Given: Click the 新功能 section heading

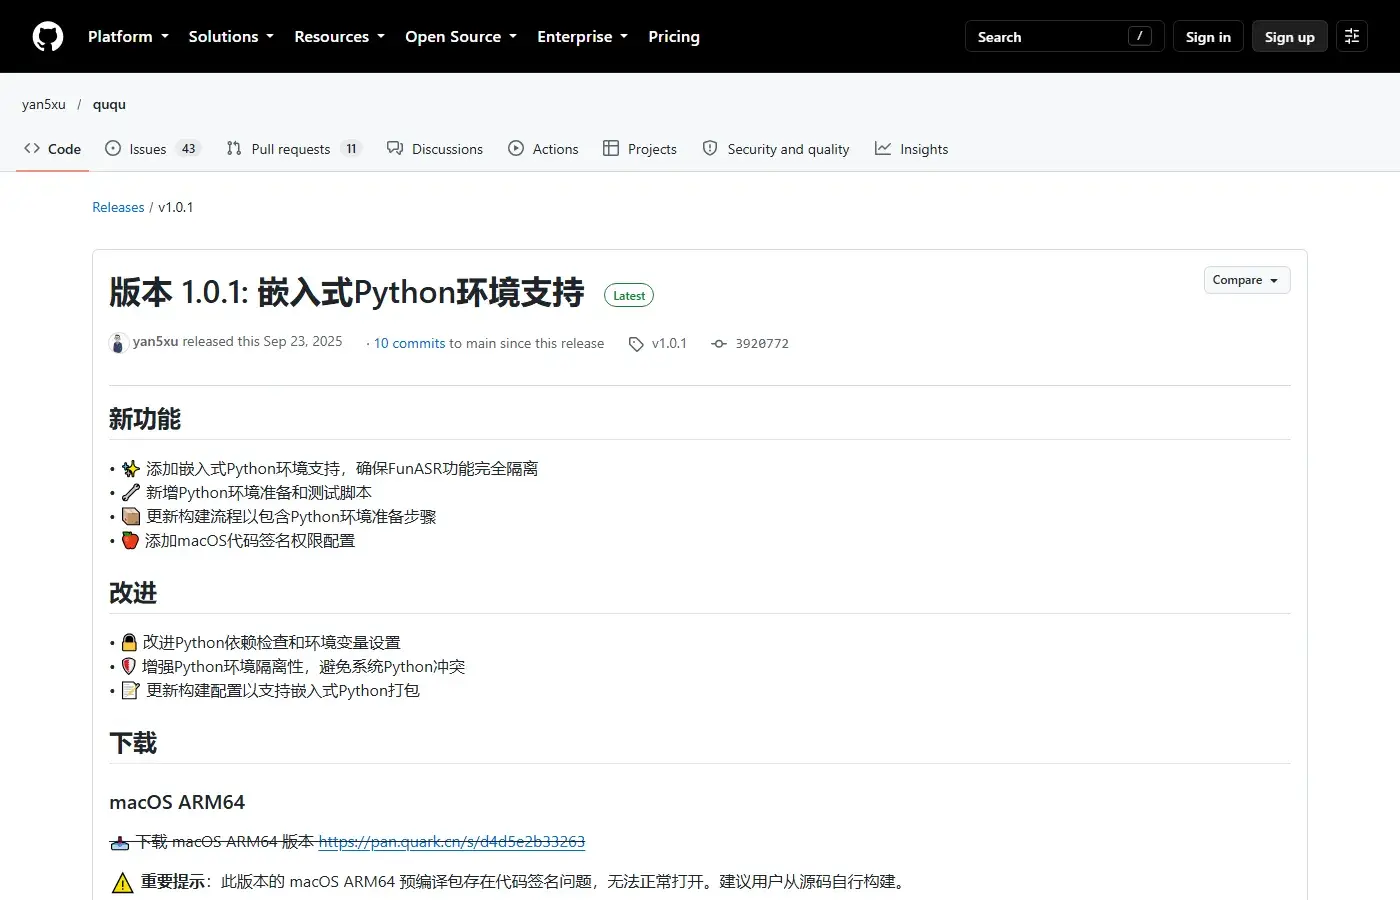Looking at the screenshot, I should point(145,419).
